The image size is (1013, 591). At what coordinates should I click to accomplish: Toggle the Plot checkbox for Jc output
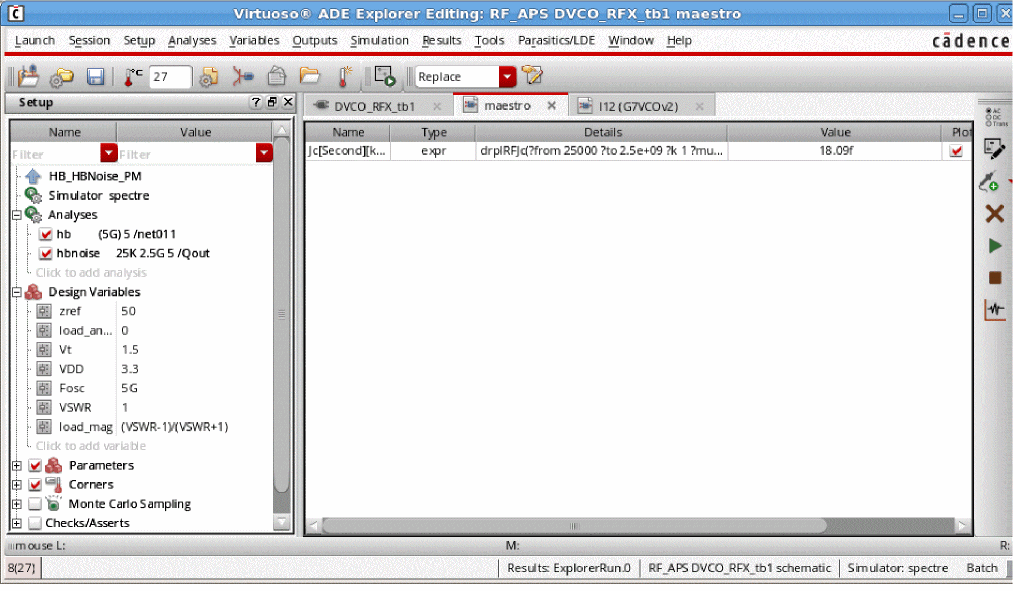click(956, 151)
